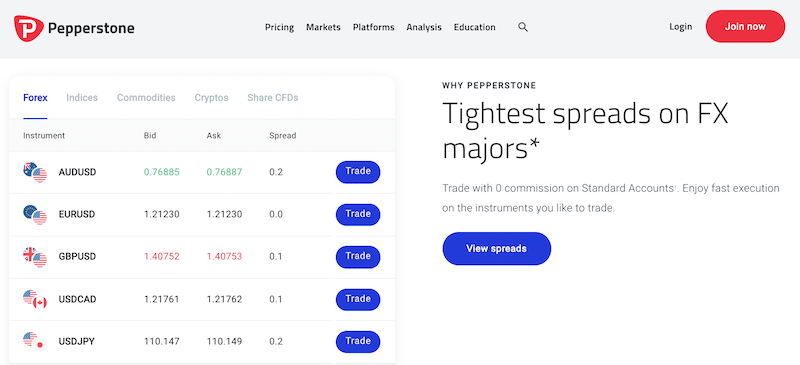This screenshot has height=365, width=800.
Task: Click the Tightest spreads on FX majors headline
Action: click(x=585, y=131)
